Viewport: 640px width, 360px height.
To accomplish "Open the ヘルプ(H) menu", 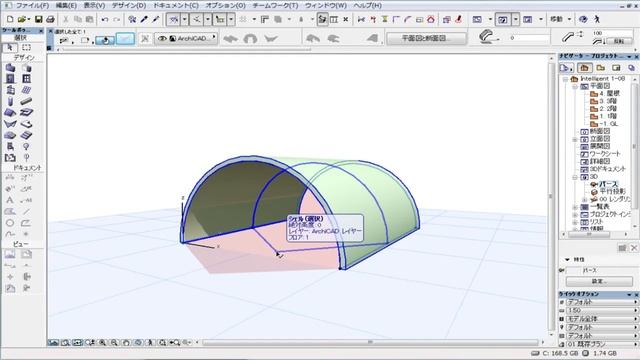I will coord(367,6).
